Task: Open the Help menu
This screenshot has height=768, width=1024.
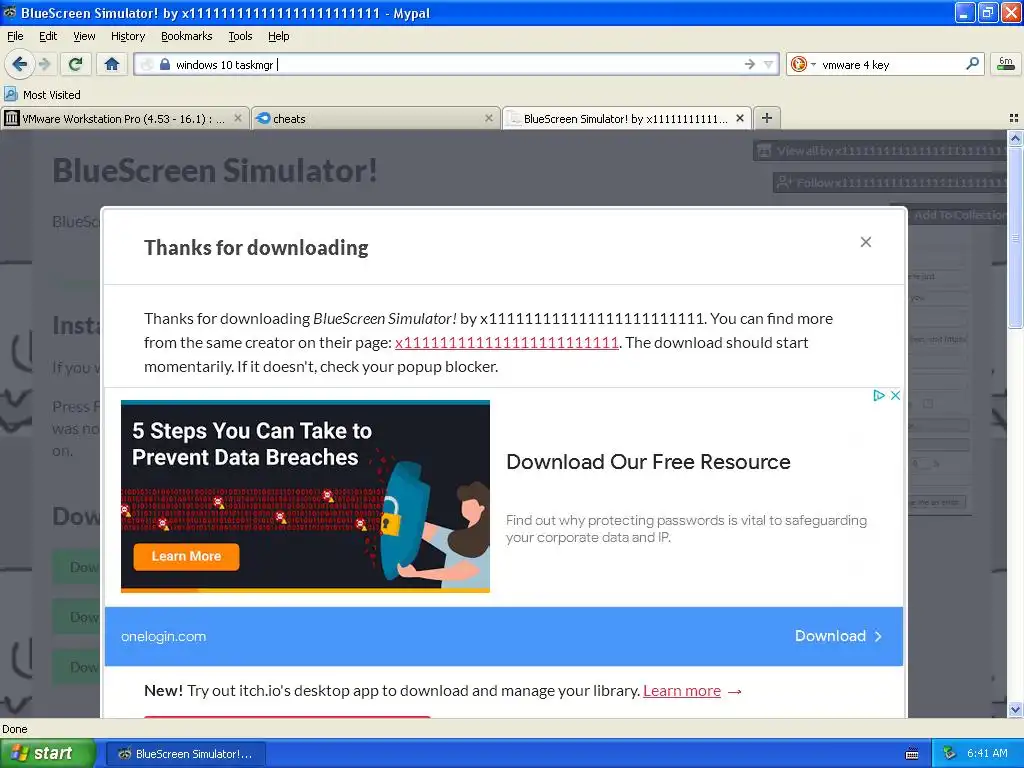Action: tap(278, 36)
